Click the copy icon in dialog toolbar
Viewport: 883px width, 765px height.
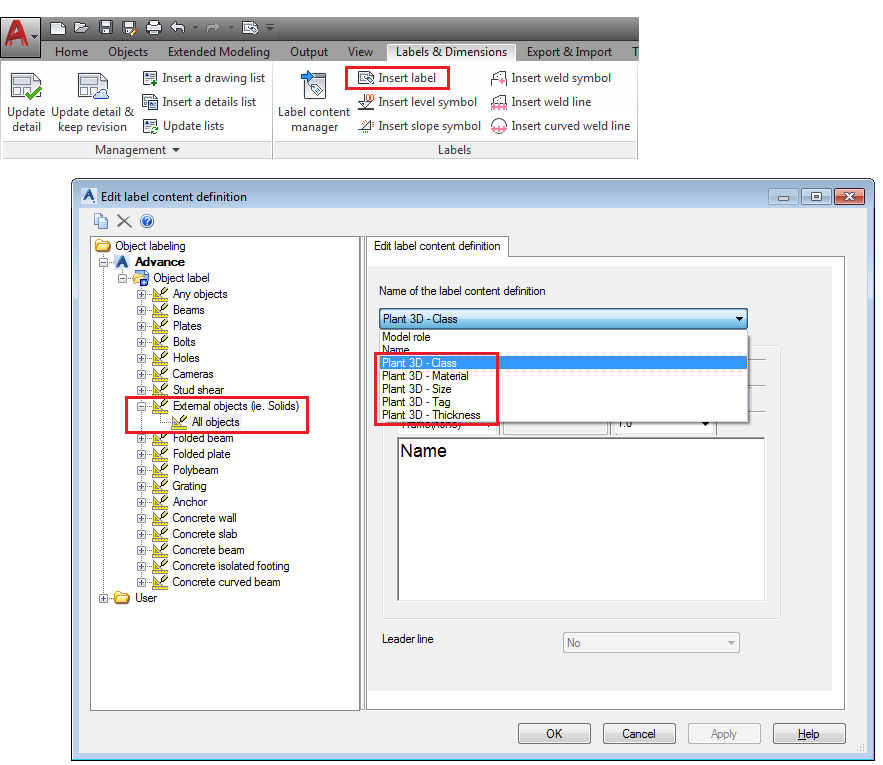(x=101, y=221)
